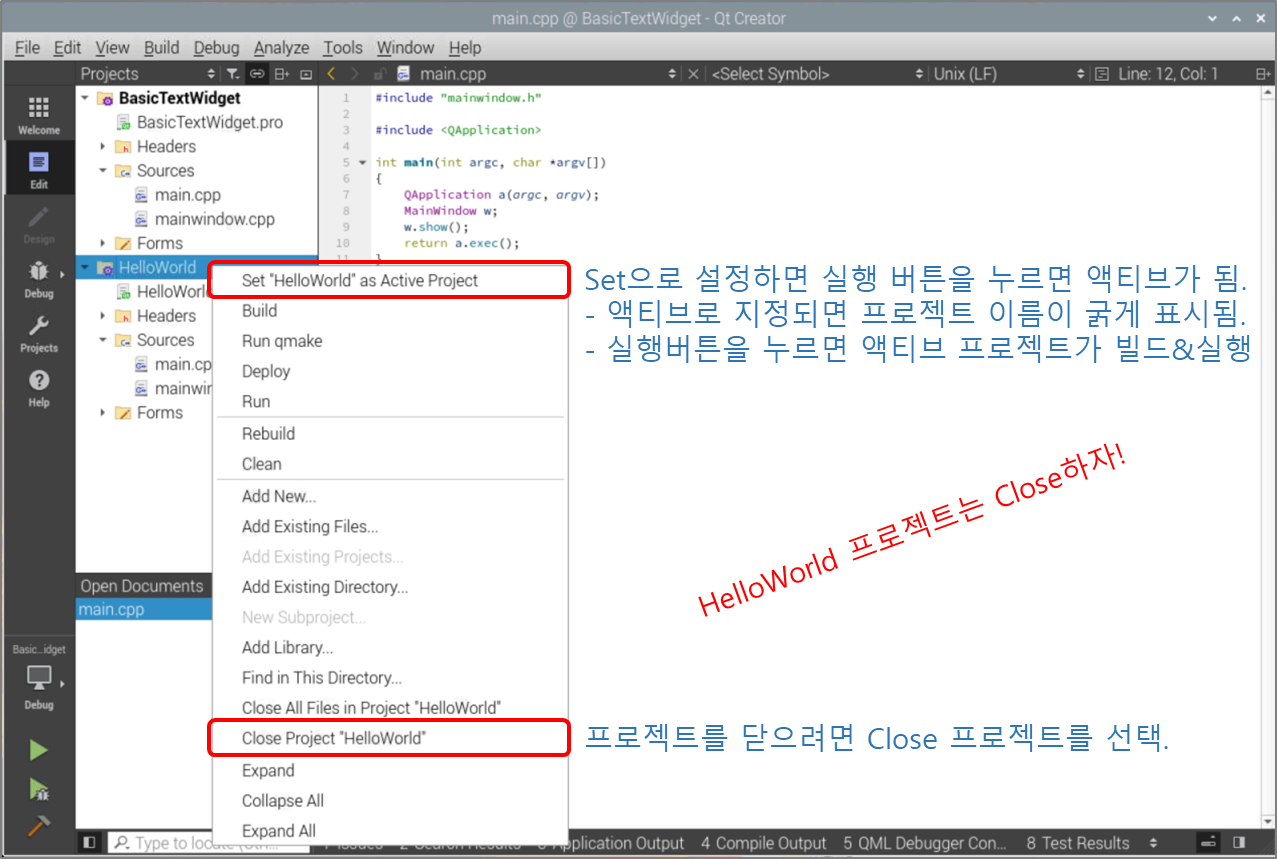Open output pane selector arrows in status bar
The width and height of the screenshot is (1277, 859).
point(1154,843)
